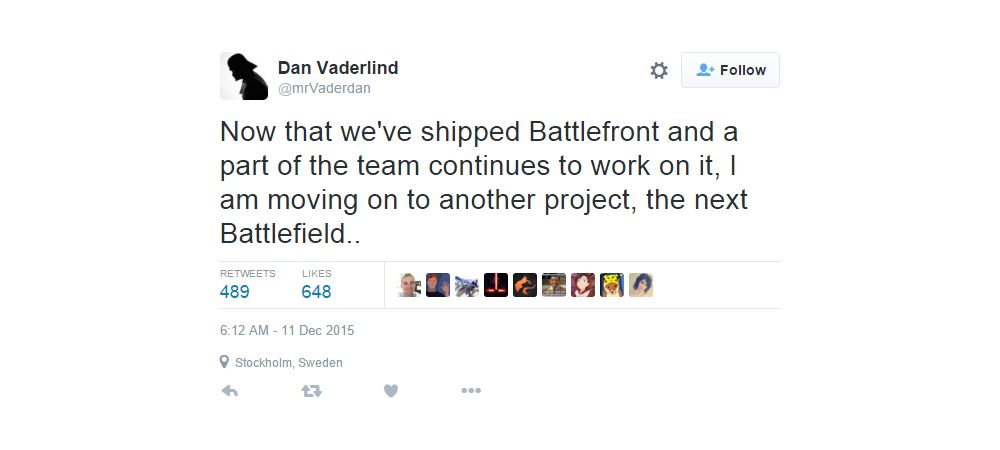Image resolution: width=1000 pixels, height=450 pixels.
Task: Click the blue-haired avatar at row end
Action: click(641, 285)
